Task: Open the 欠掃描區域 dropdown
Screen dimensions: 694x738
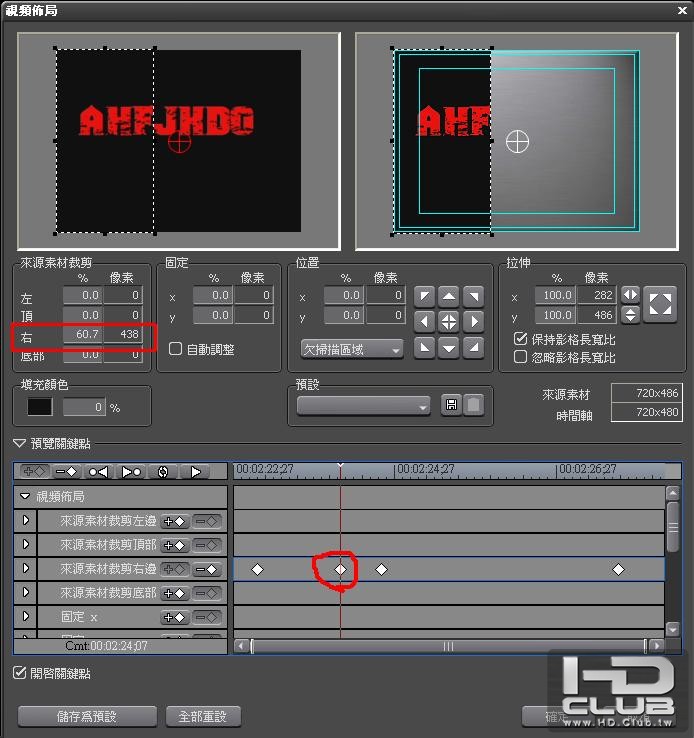Action: click(x=352, y=349)
